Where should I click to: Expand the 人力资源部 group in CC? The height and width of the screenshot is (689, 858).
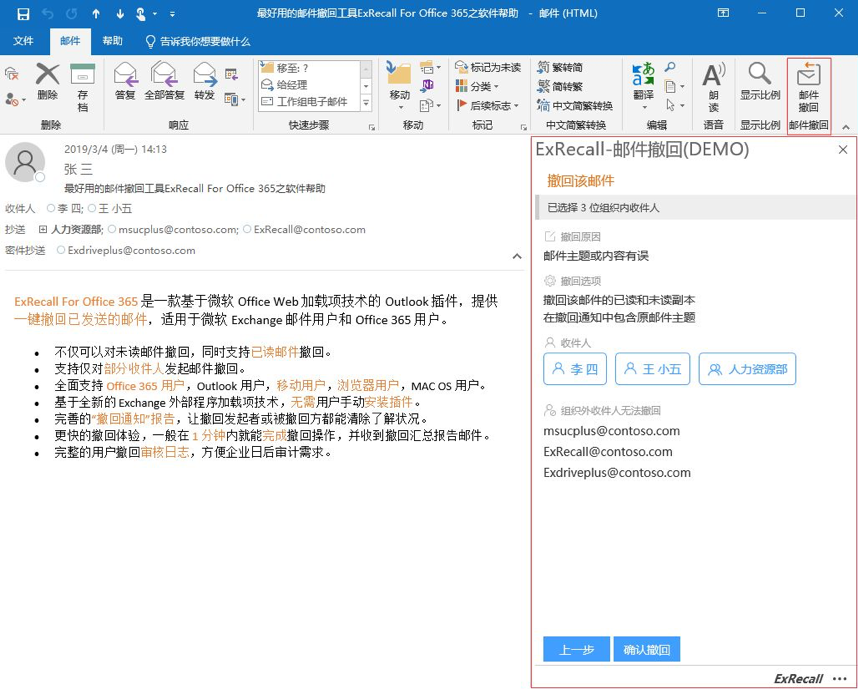pos(43,229)
